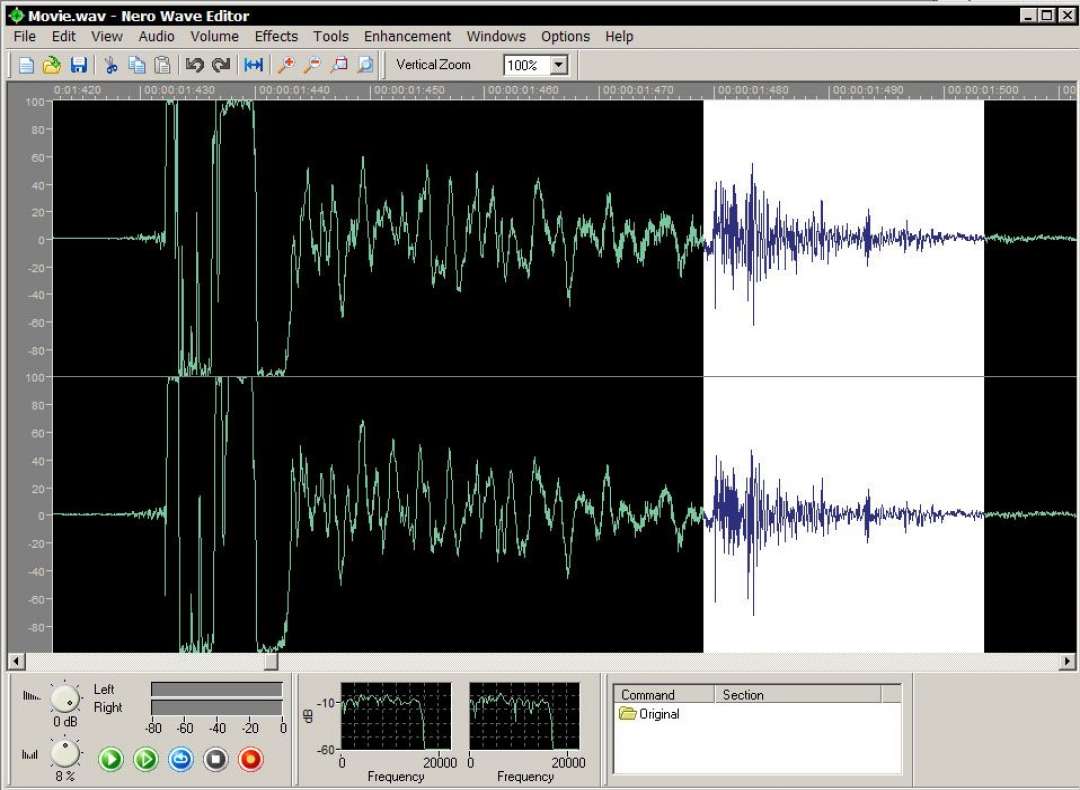Open the Effects menu
This screenshot has width=1080, height=790.
(x=276, y=36)
